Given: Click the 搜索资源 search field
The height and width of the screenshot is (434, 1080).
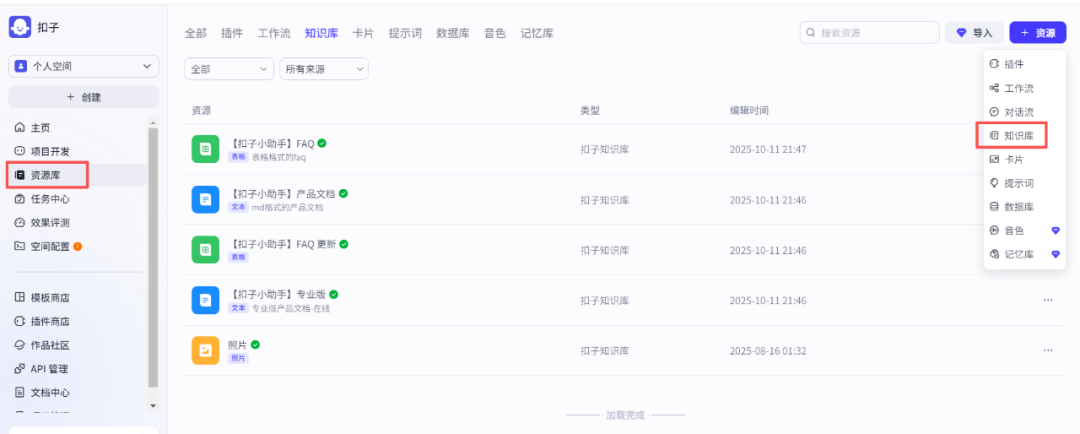Looking at the screenshot, I should [x=870, y=32].
